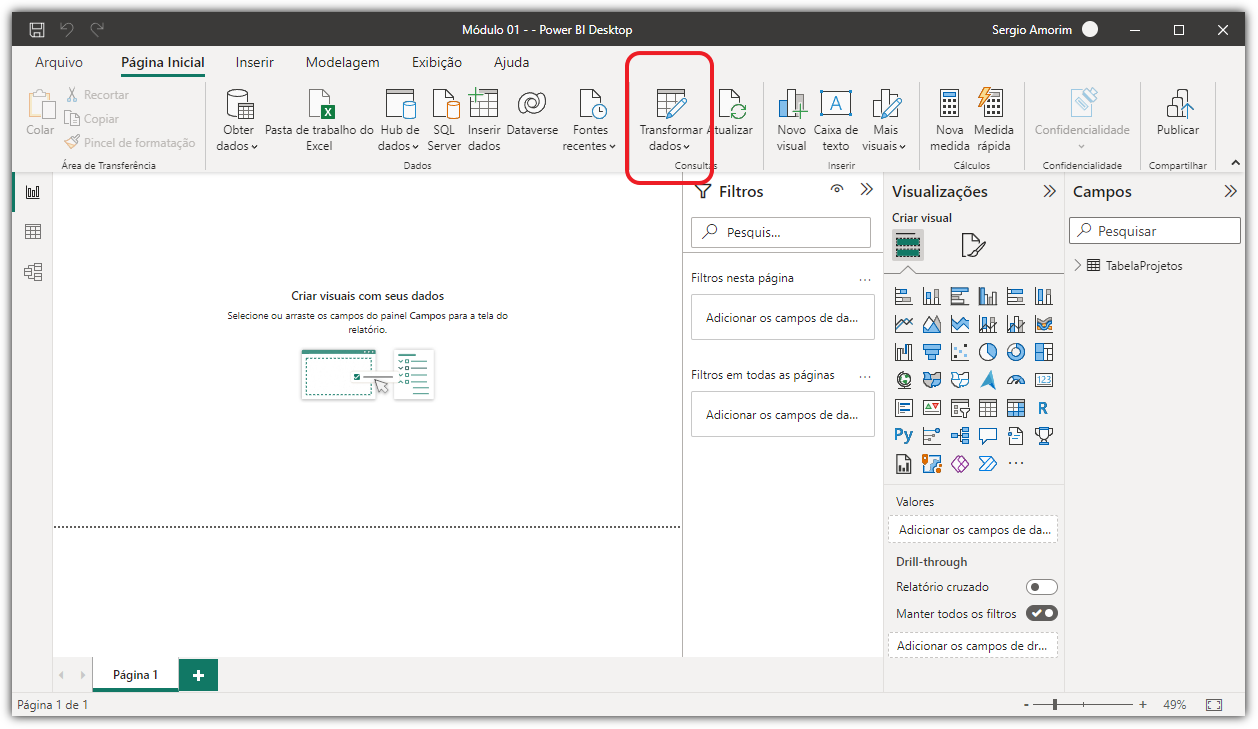The image size is (1258, 729).
Task: Select the Q&A speech bubble visual
Action: (x=988, y=436)
